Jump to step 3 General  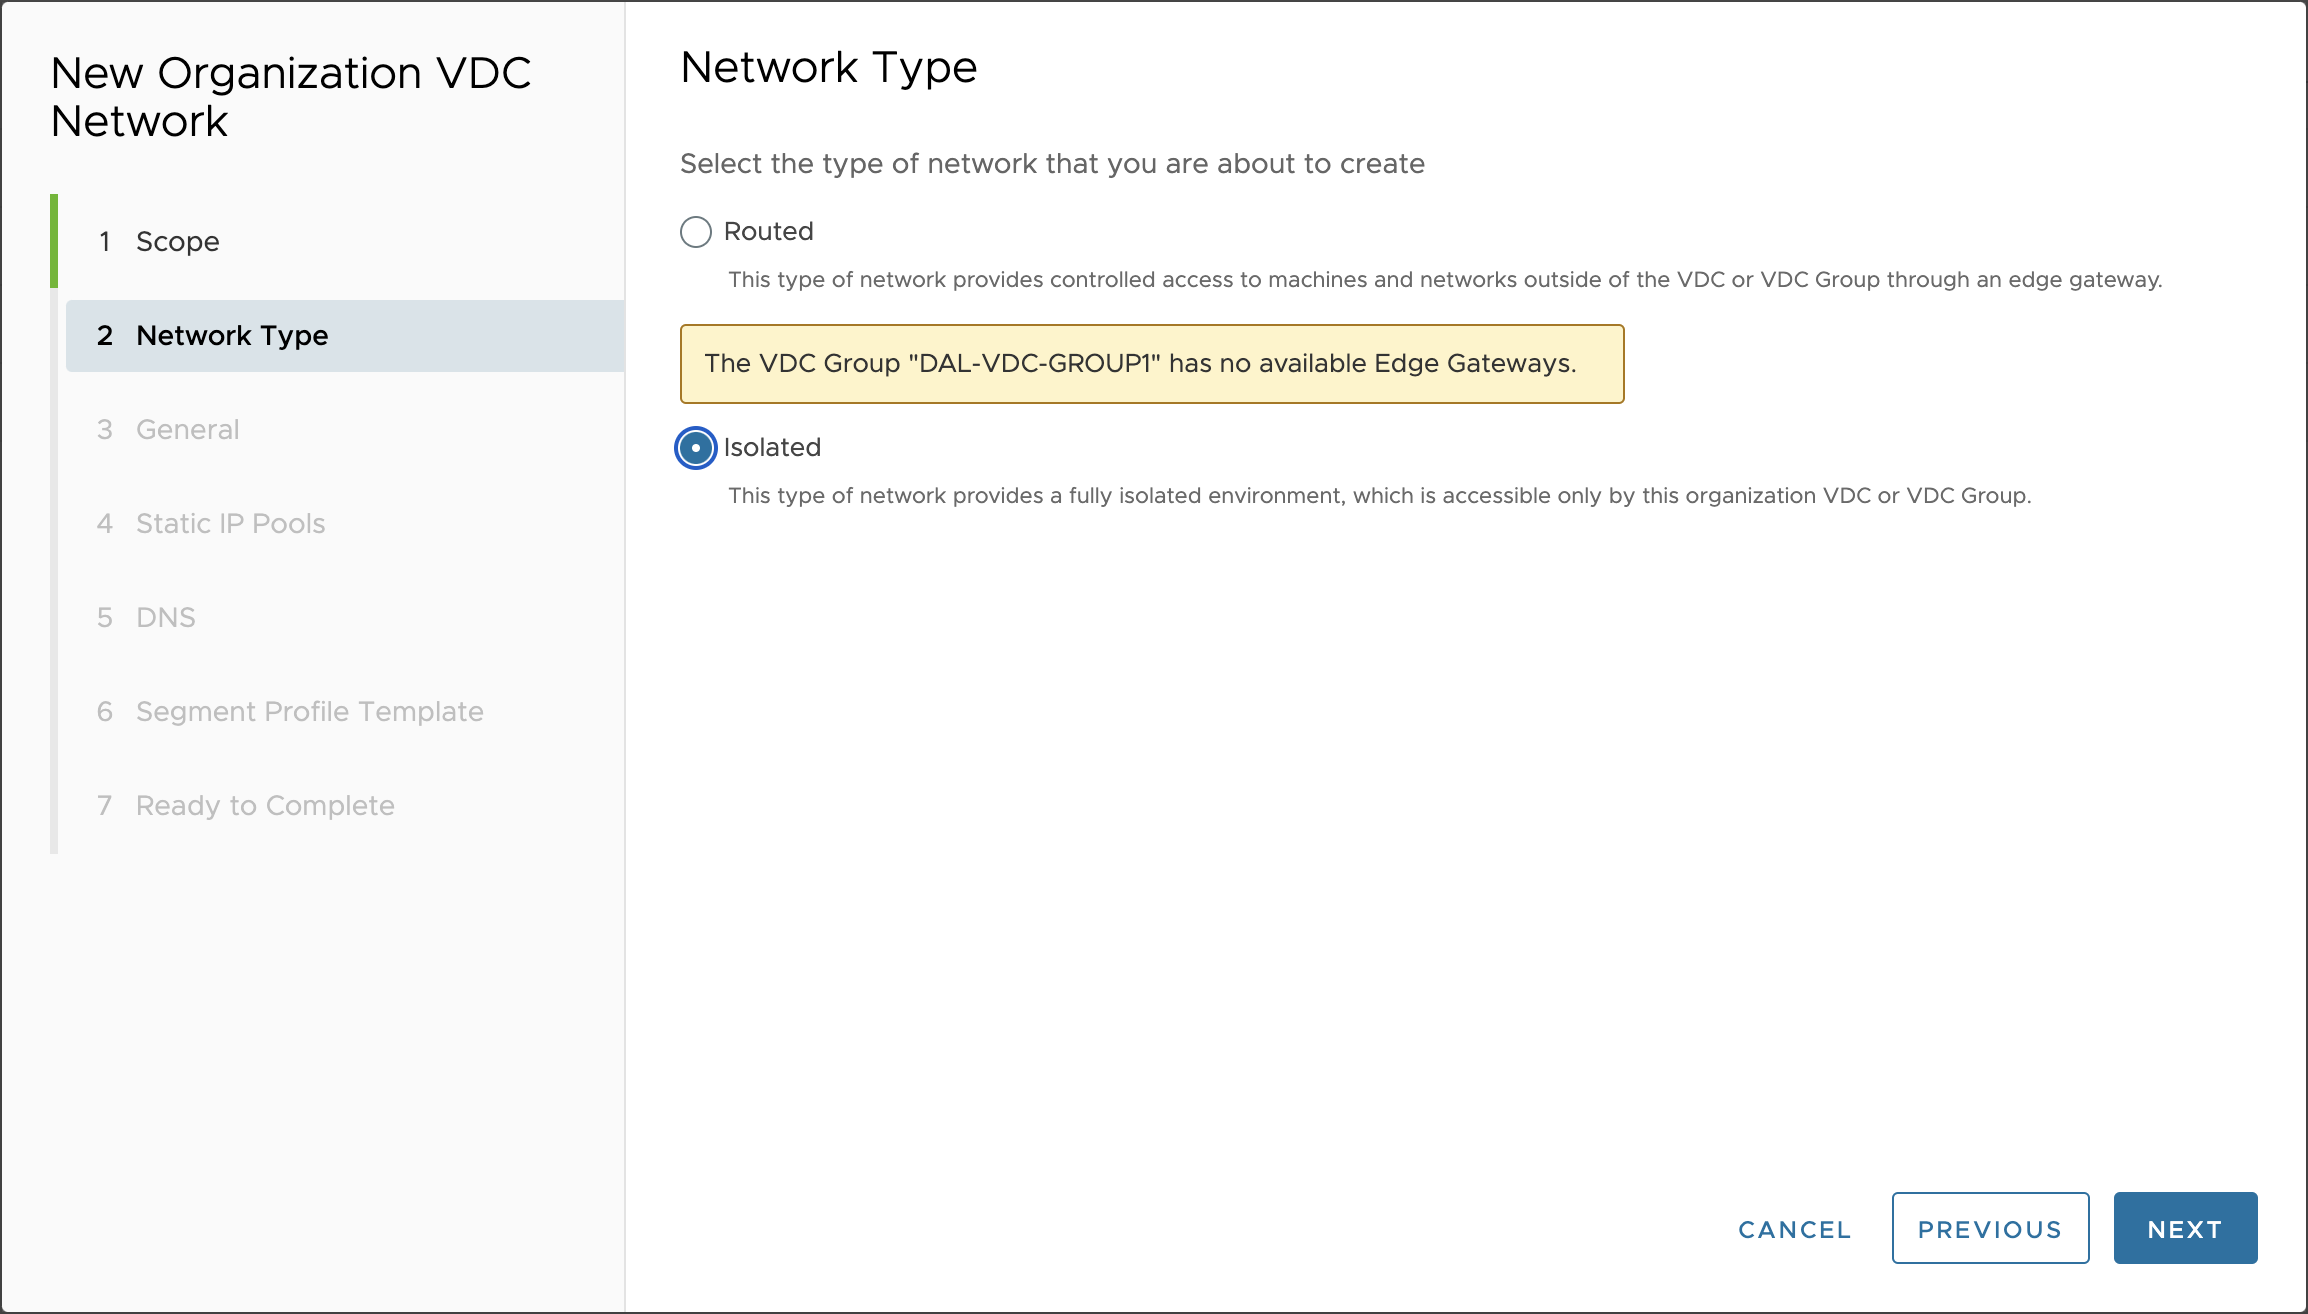point(187,430)
